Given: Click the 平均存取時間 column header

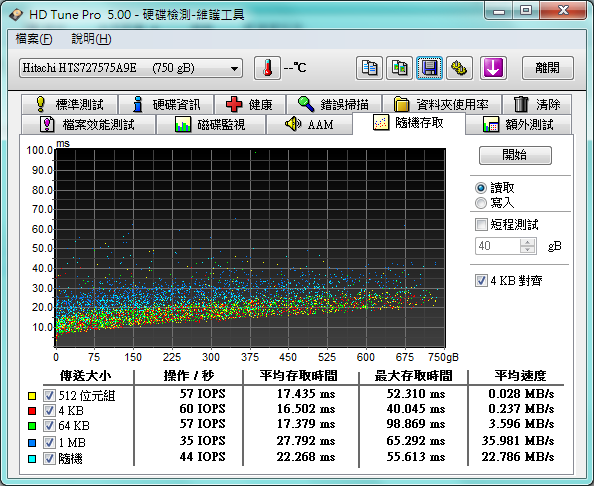Looking at the screenshot, I should coord(299,376).
